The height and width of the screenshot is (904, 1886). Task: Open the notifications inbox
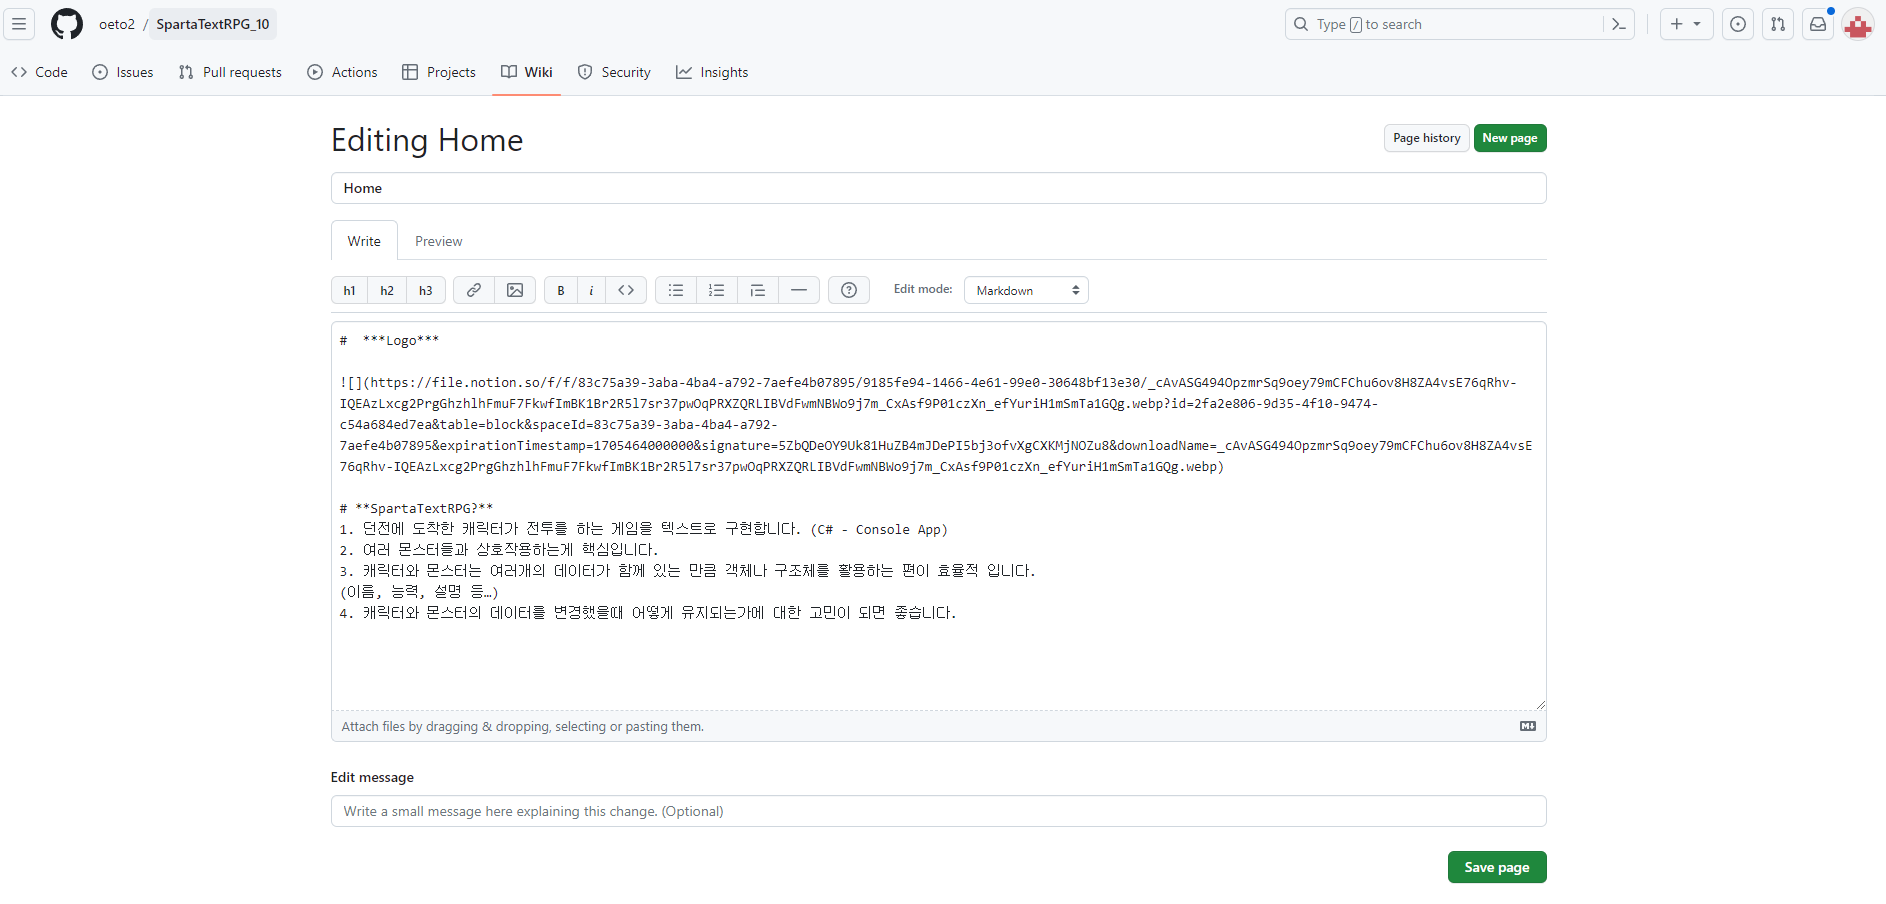click(1818, 24)
